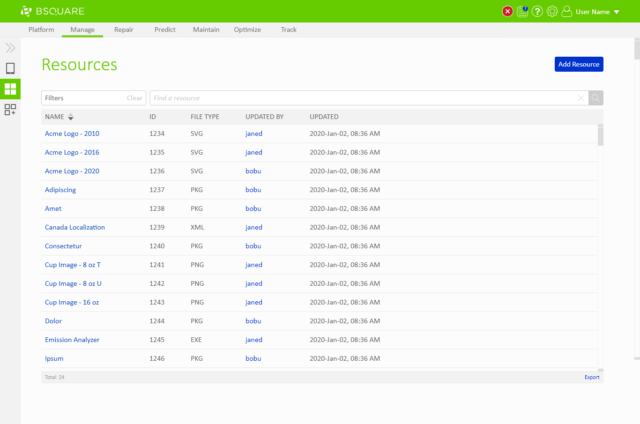Screen dimensions: 640x424
Task: Click the Export link below table
Action: point(592,377)
